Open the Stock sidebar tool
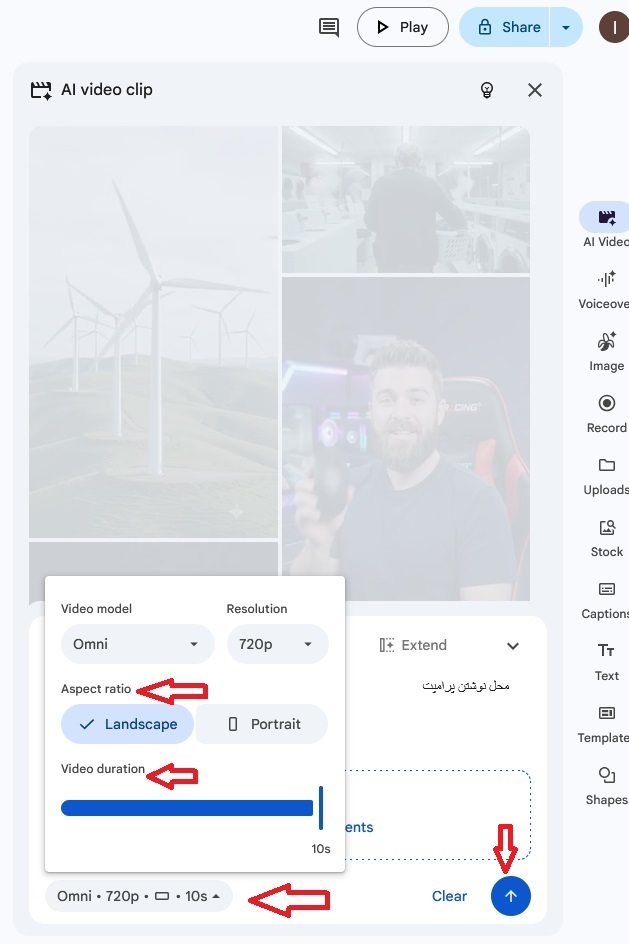629x944 pixels. click(606, 538)
